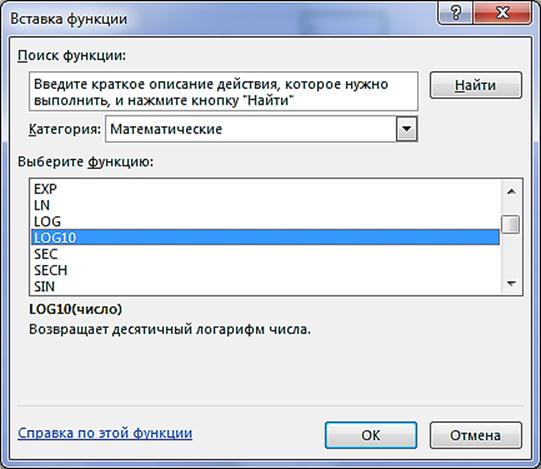Select EXP in the function list

[x=265, y=189]
